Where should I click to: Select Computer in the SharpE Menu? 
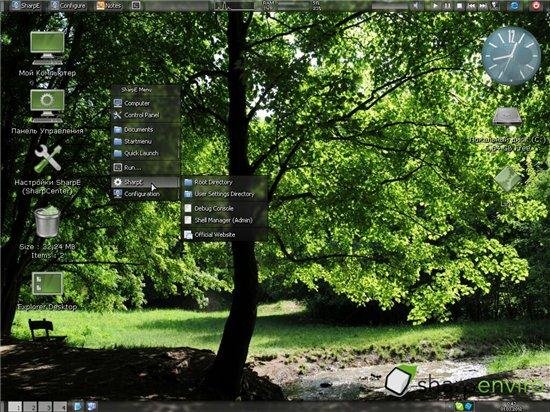tap(145, 103)
